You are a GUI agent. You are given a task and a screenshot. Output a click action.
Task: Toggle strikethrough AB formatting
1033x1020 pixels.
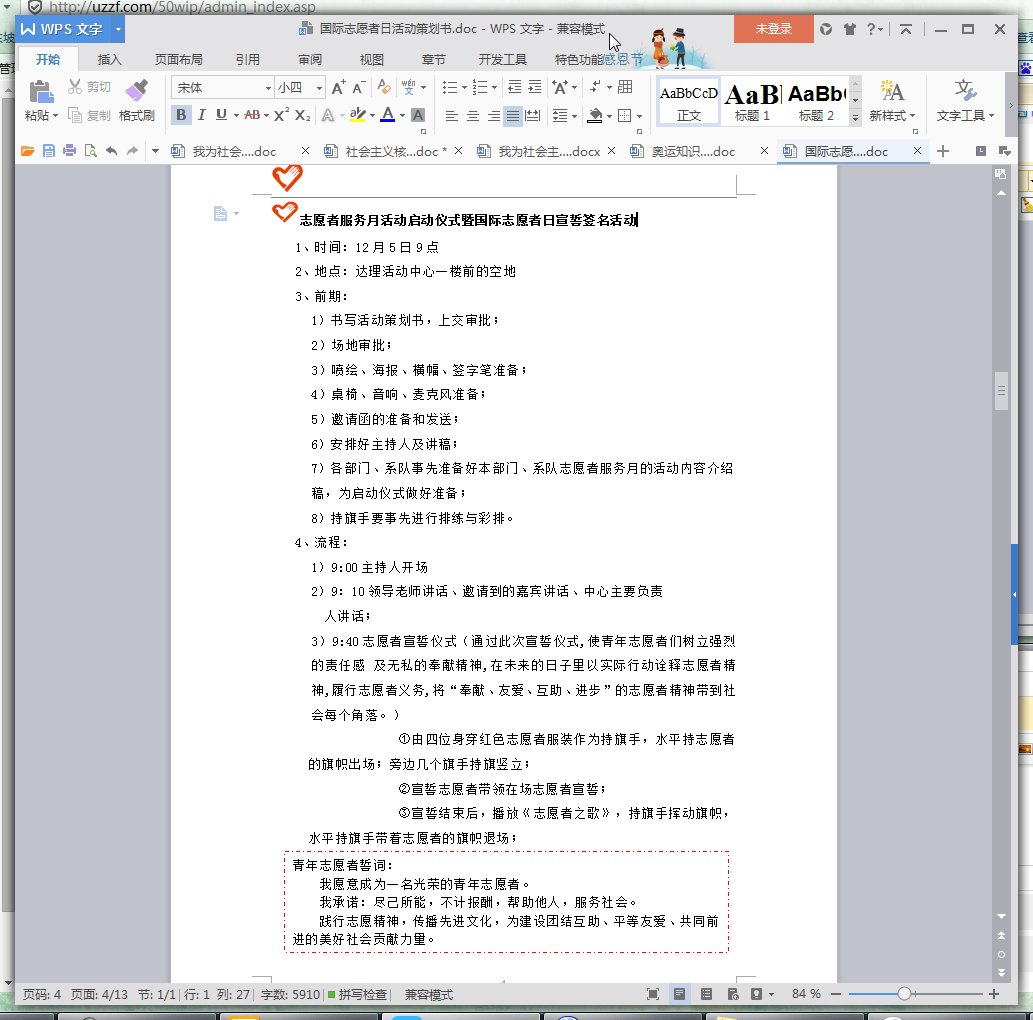[252, 115]
